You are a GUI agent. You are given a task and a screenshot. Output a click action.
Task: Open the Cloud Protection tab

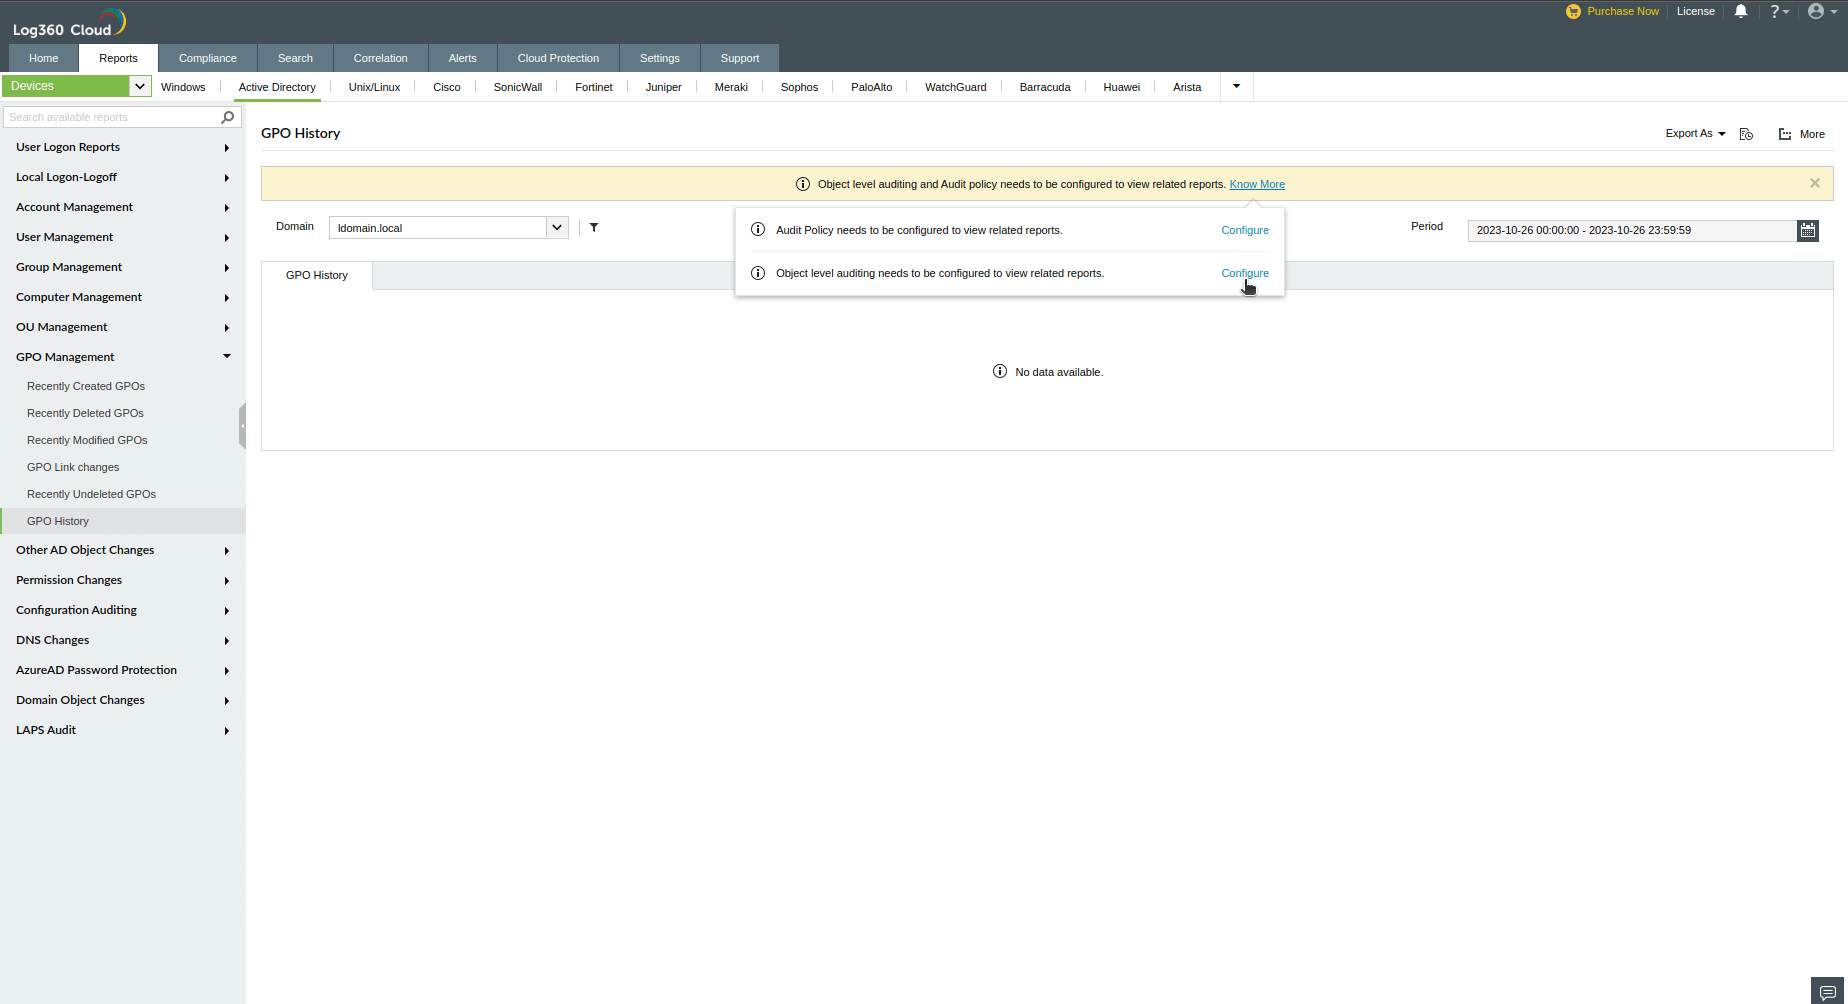tap(559, 58)
